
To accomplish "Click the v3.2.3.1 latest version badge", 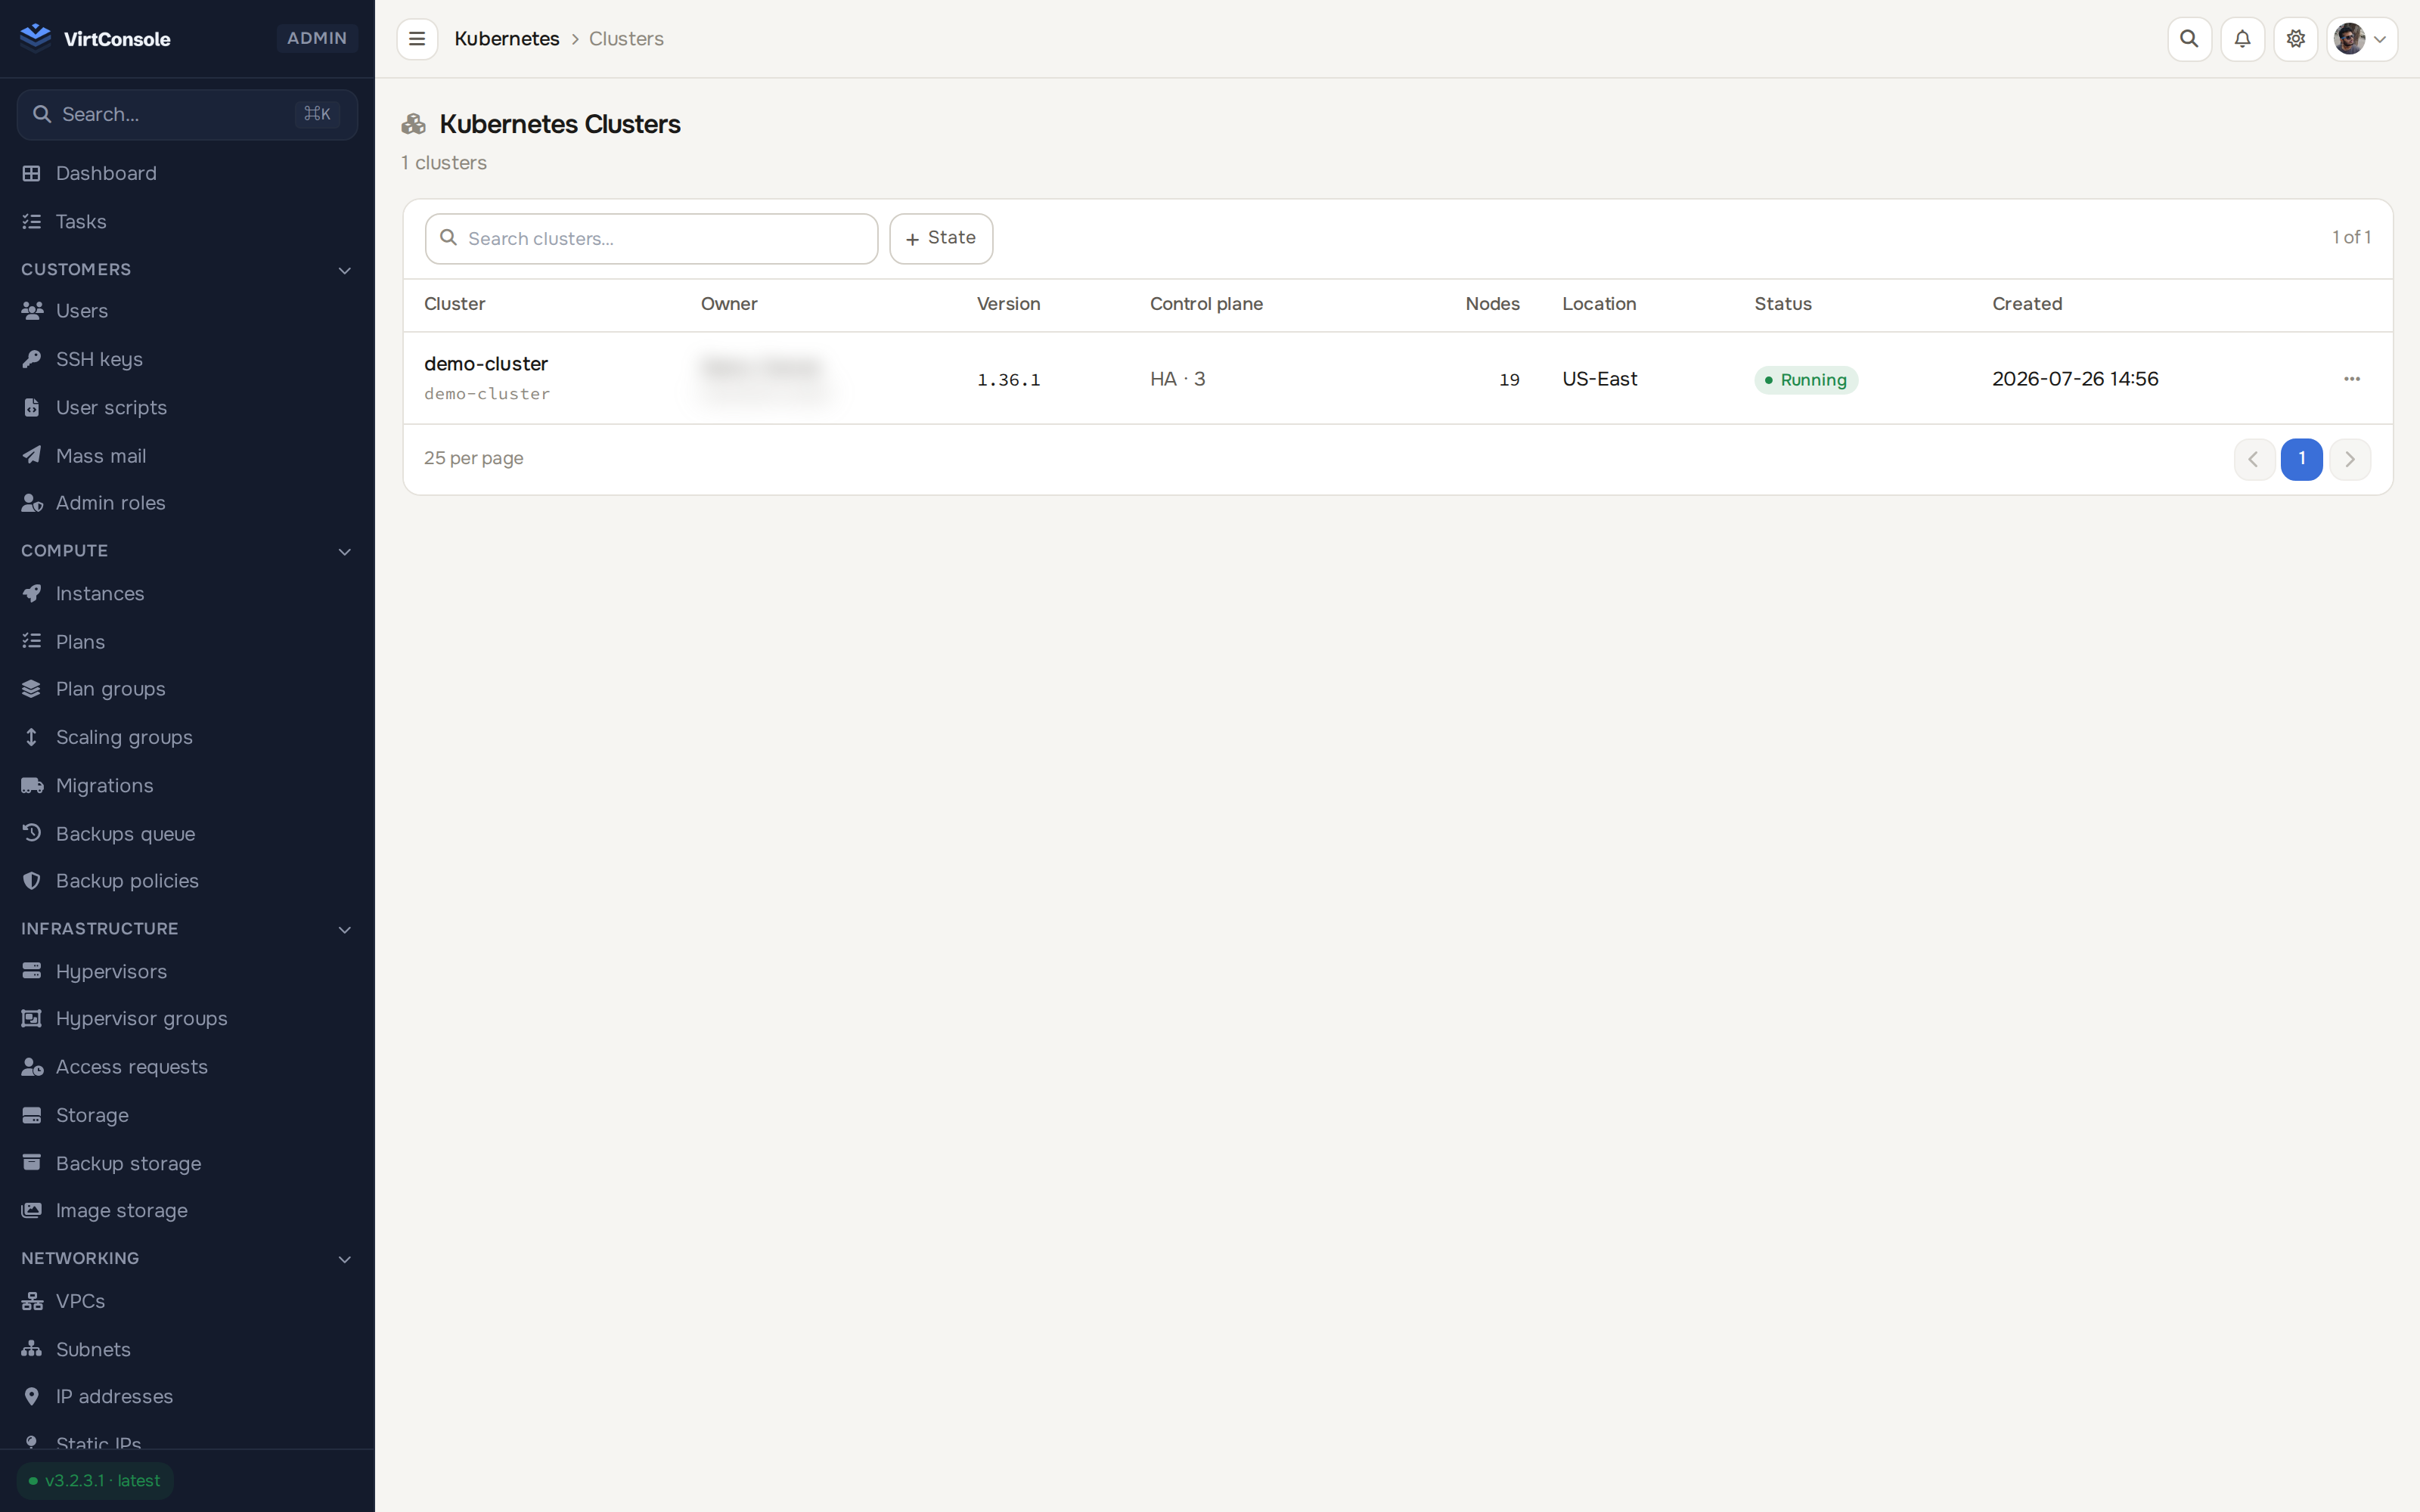I will tap(95, 1480).
